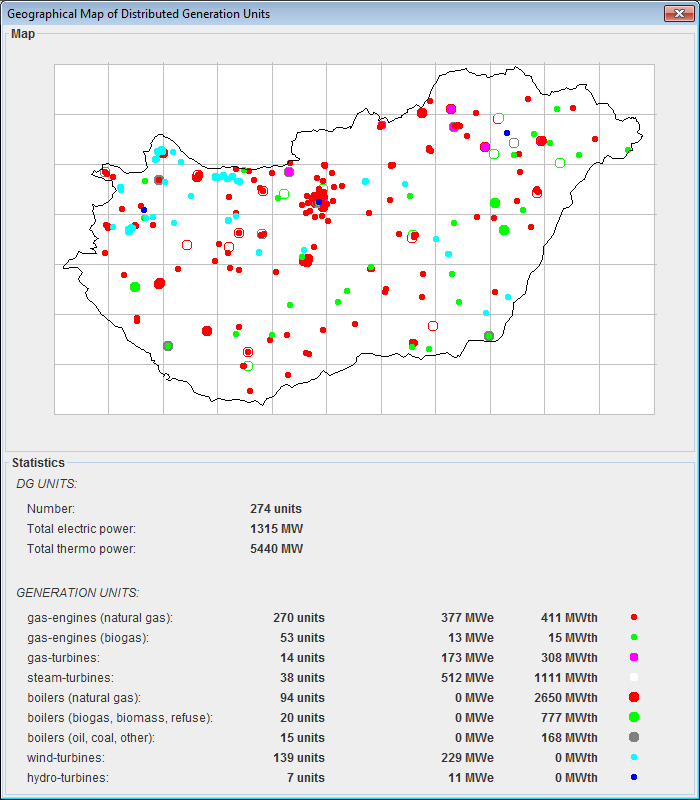The height and width of the screenshot is (800, 700).
Task: Click the 'boilers (natural gas):' label
Action: 84,697
